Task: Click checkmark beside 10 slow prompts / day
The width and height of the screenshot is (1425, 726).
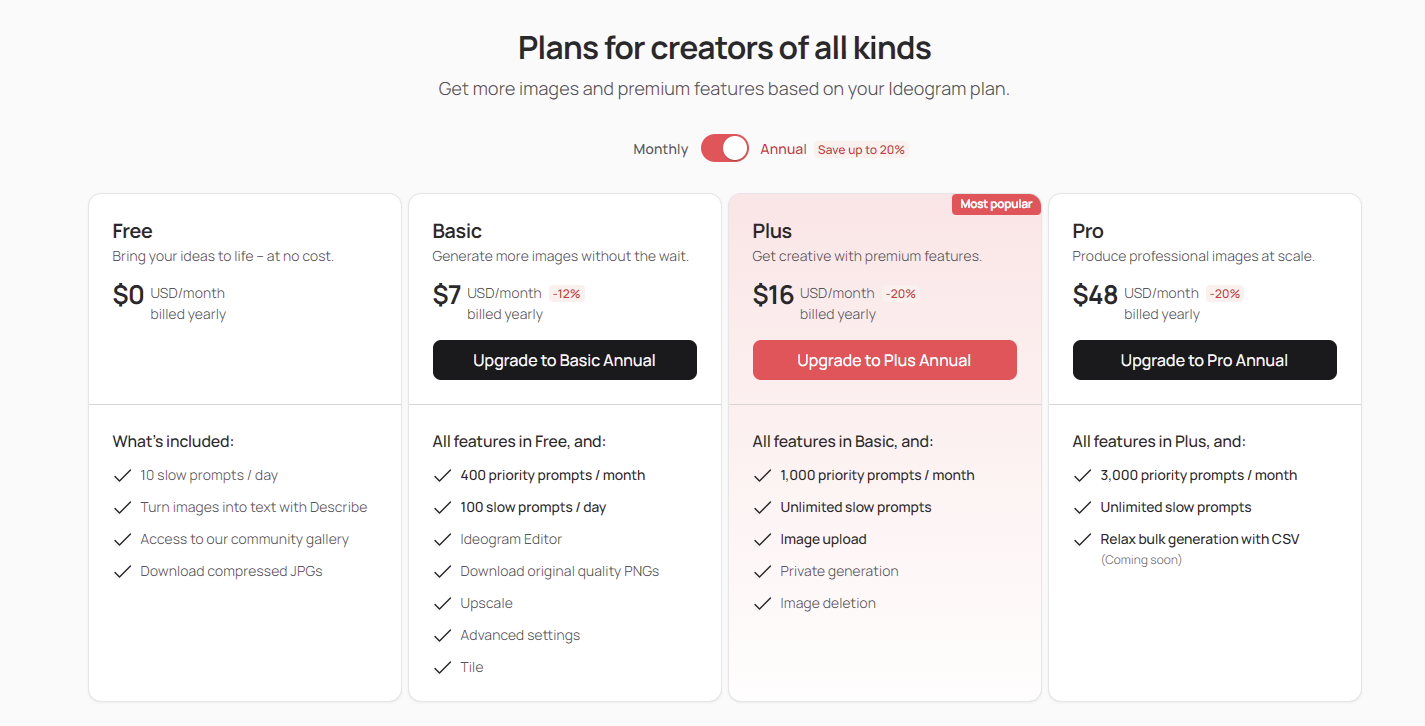Action: coord(122,475)
